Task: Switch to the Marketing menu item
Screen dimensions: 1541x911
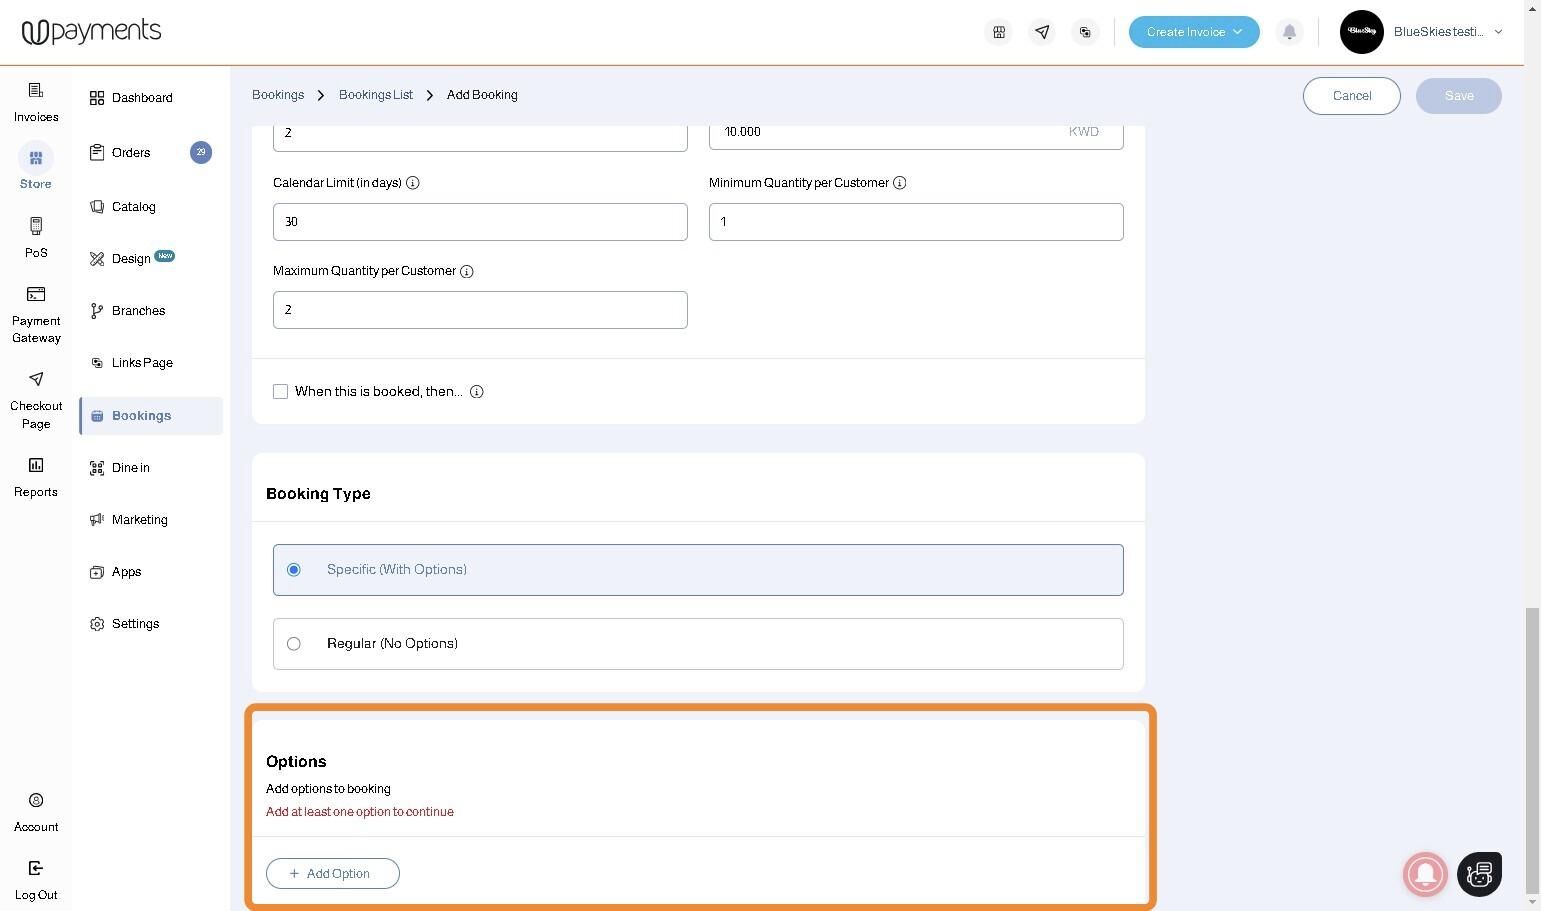Action: coord(139,520)
